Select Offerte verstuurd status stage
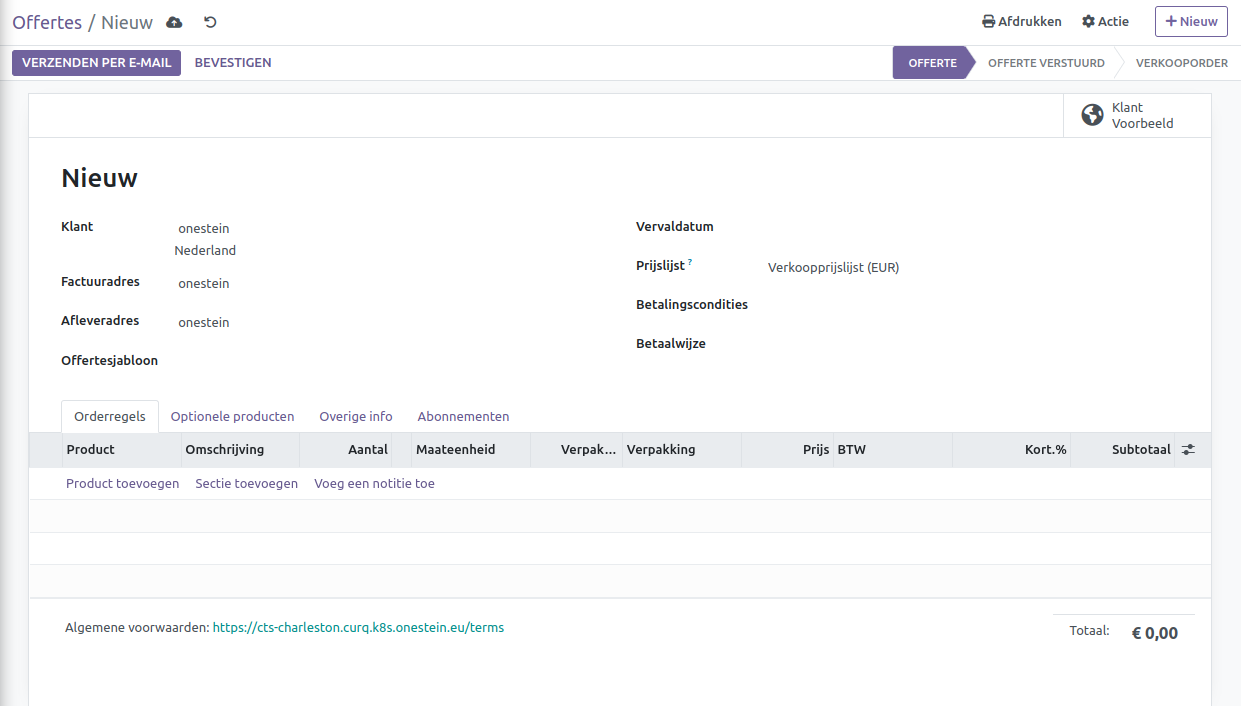The width and height of the screenshot is (1241, 706). pyautogui.click(x=1046, y=63)
